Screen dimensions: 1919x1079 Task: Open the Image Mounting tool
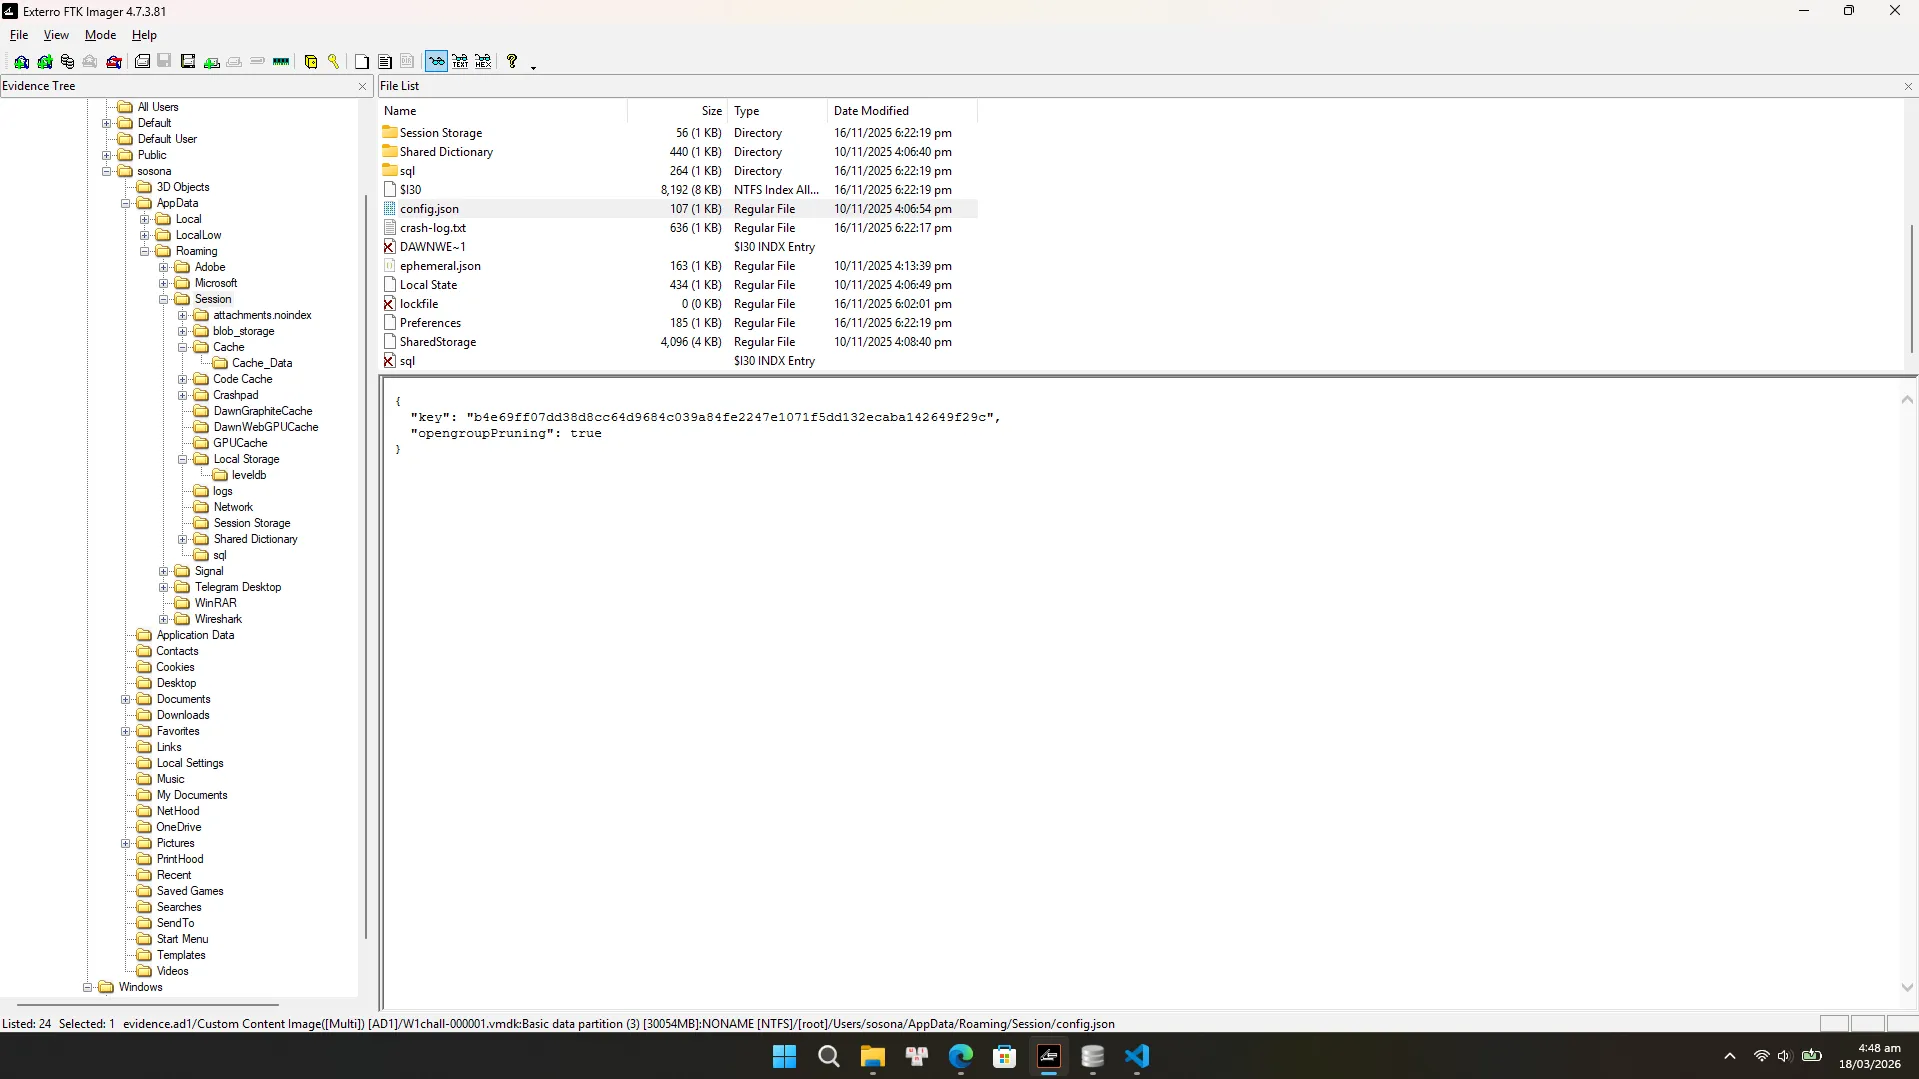(67, 62)
